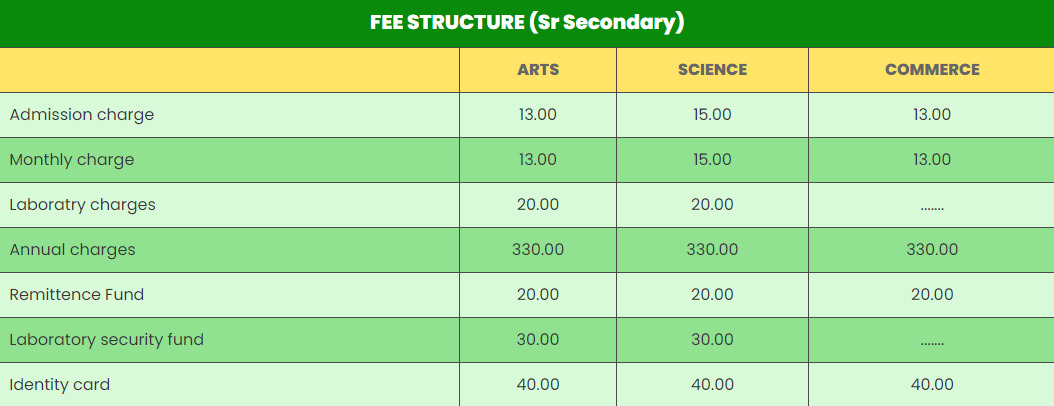Click the Monthly charge row label
Screen dimensions: 1054x406
click(x=72, y=160)
